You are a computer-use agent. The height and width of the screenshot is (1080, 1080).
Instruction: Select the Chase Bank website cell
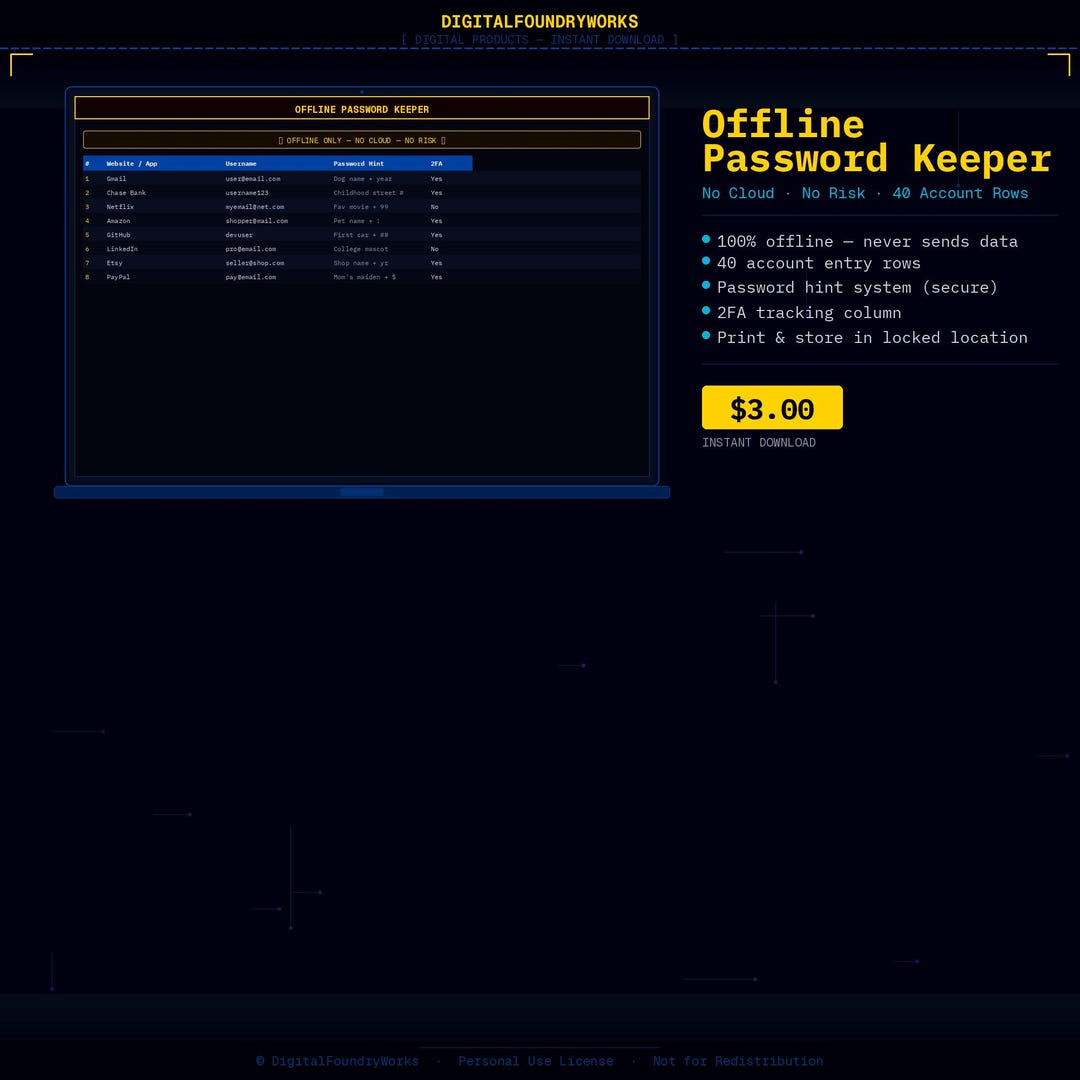126,193
